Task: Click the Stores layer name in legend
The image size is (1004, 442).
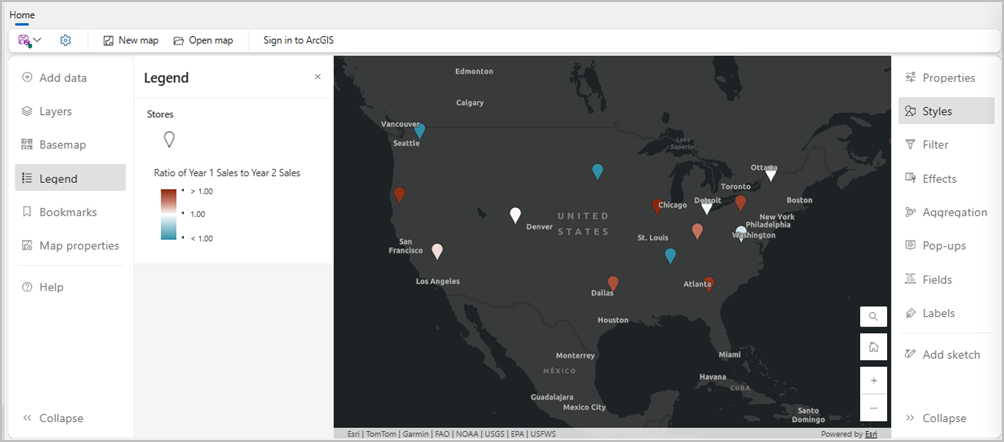Action: coord(161,114)
